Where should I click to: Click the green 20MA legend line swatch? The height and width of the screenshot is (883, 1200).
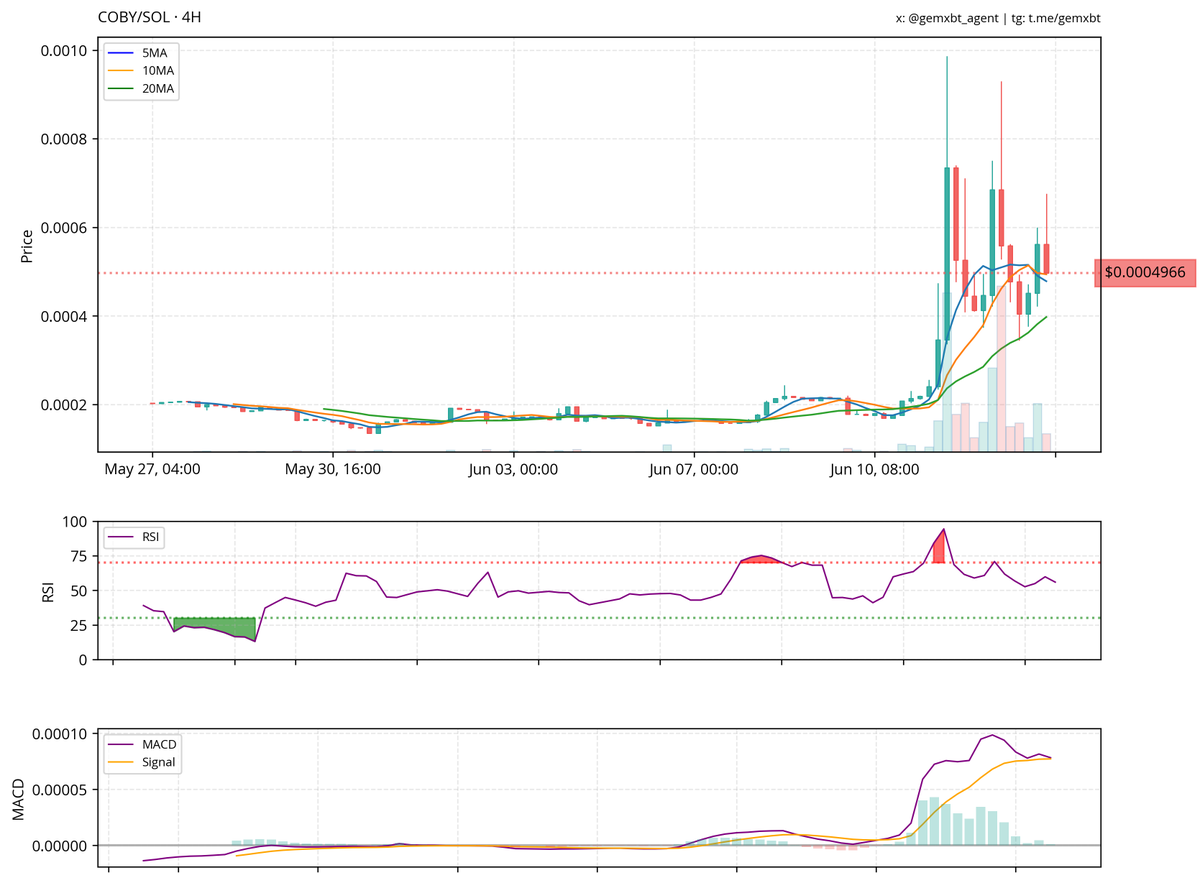point(120,89)
